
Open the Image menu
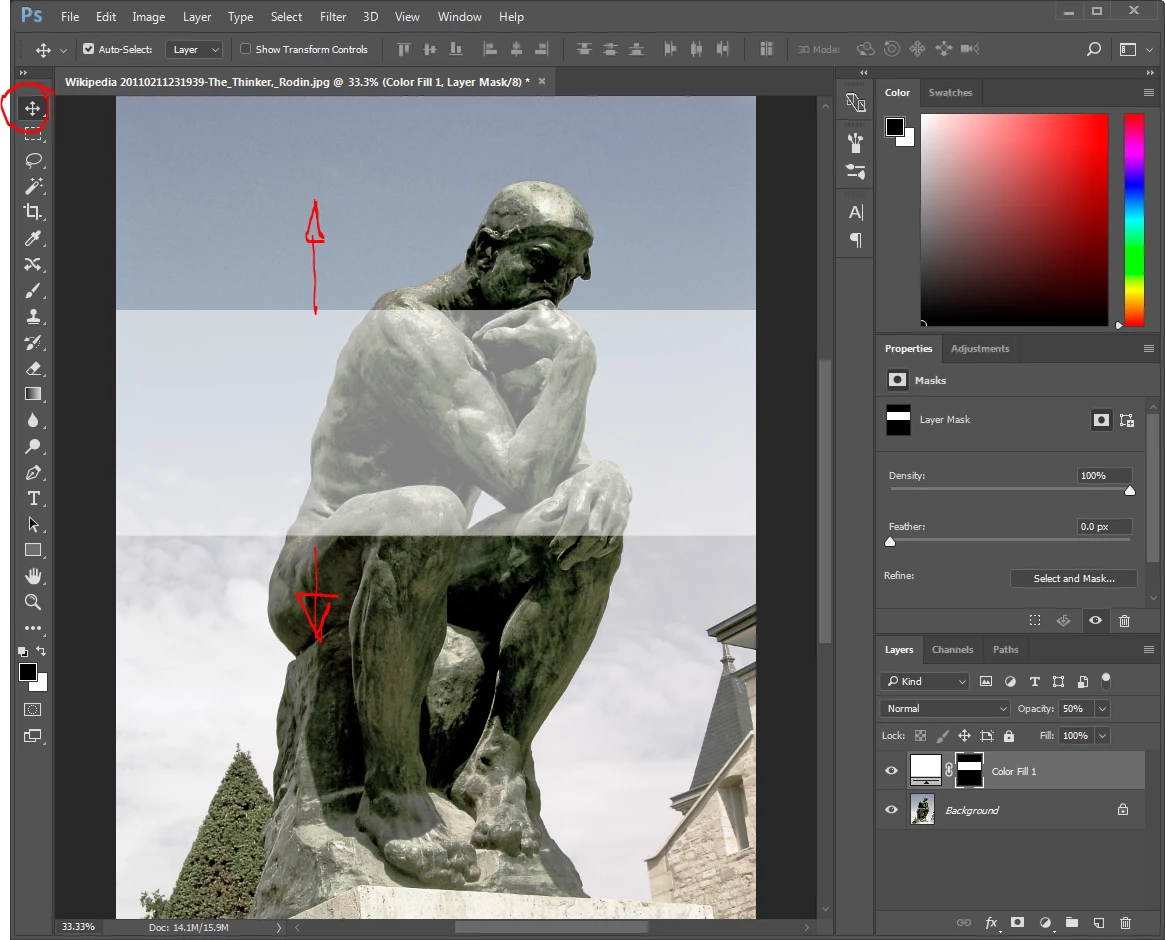(149, 16)
